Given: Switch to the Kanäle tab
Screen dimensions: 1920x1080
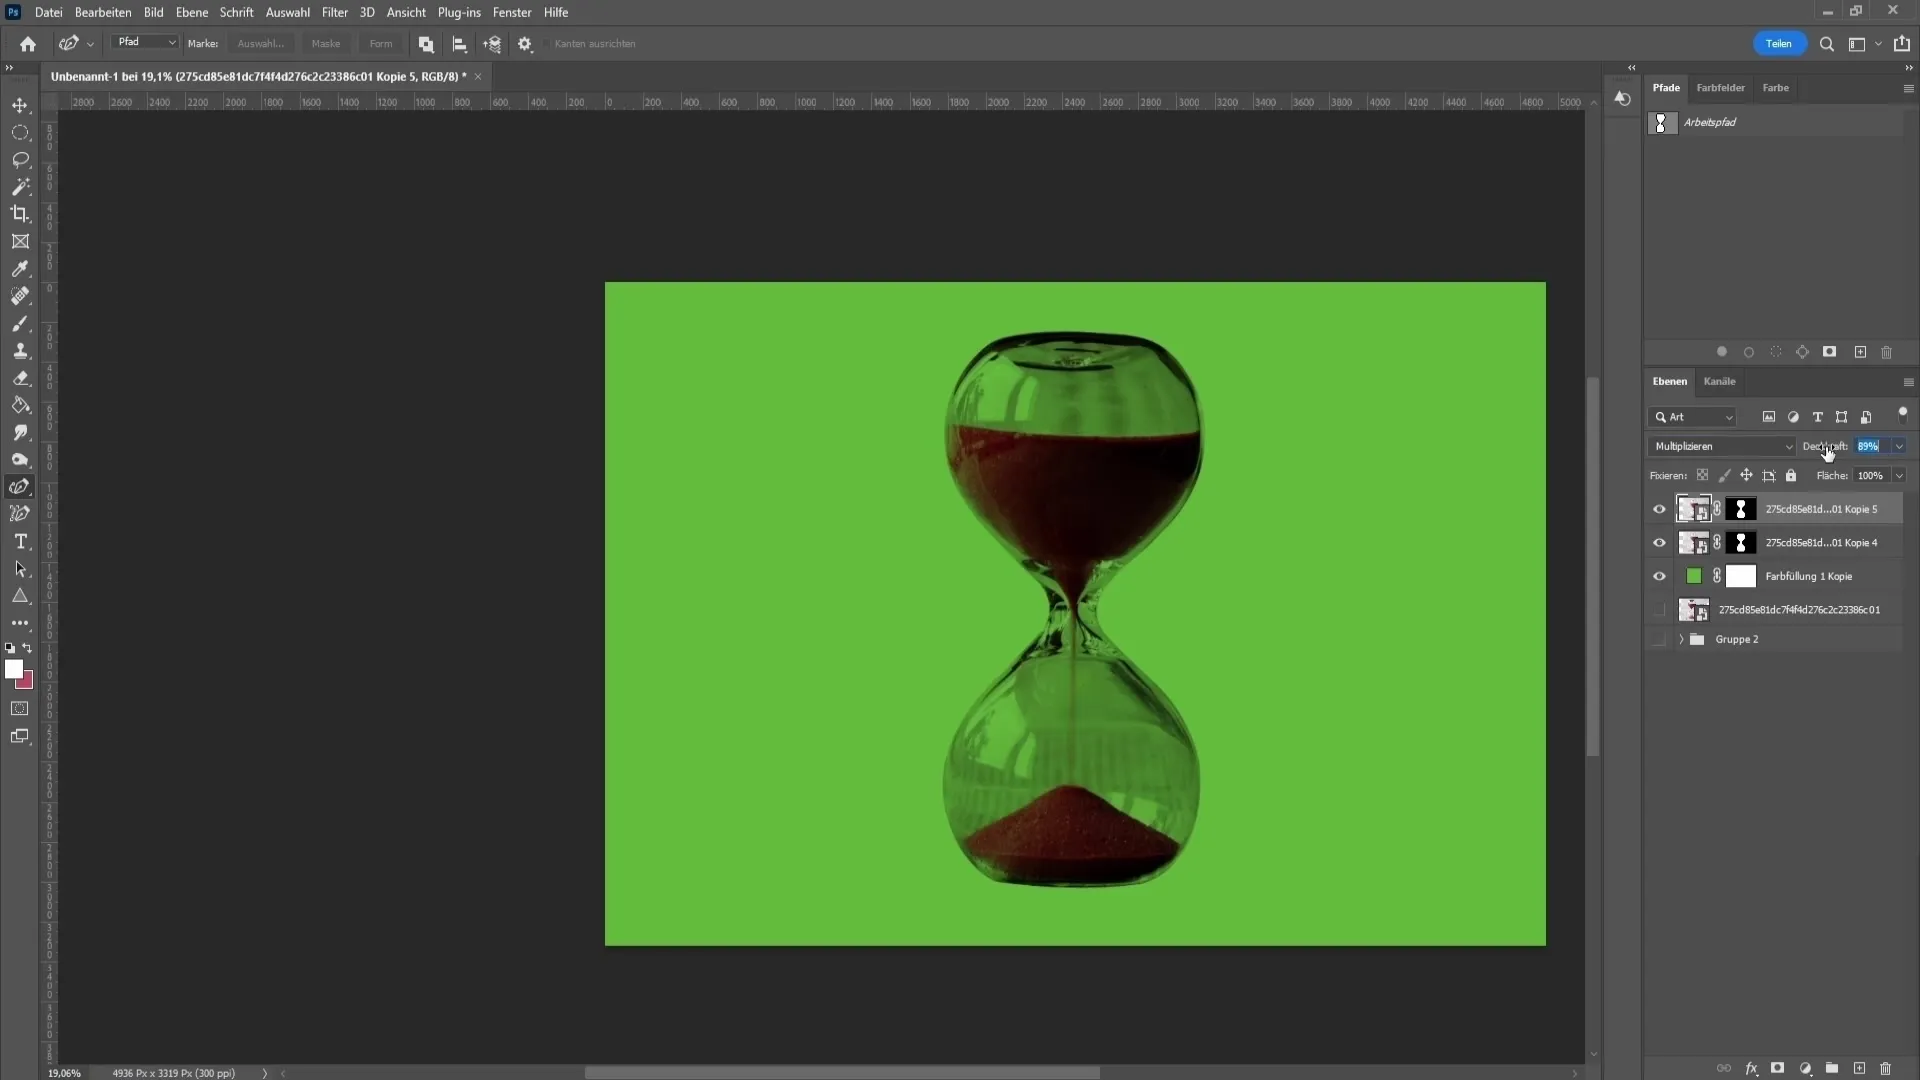Looking at the screenshot, I should 1719,381.
